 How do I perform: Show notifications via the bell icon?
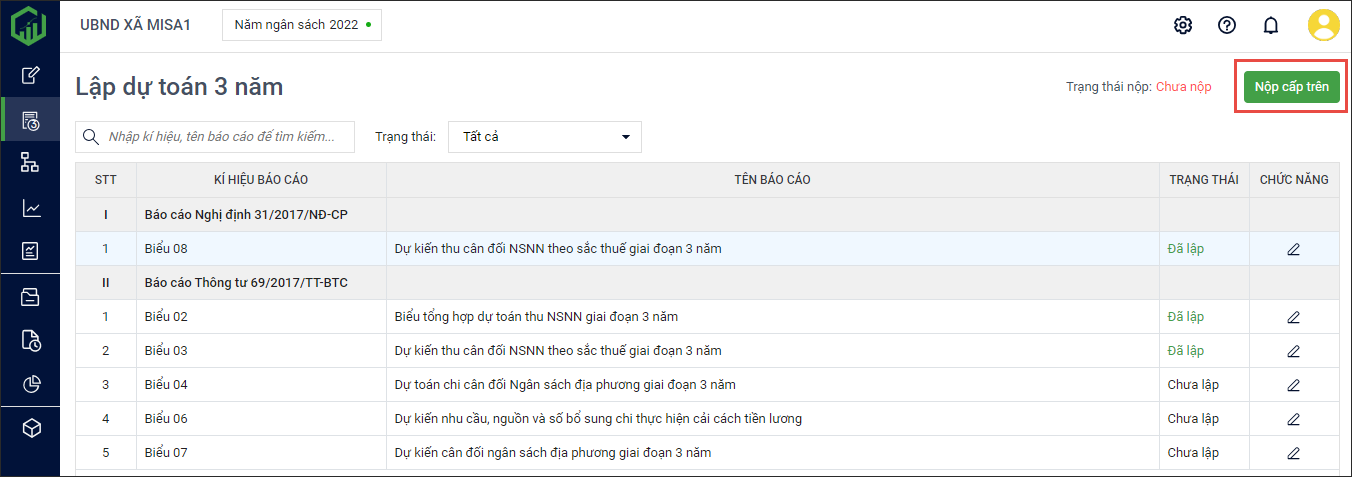click(1271, 25)
